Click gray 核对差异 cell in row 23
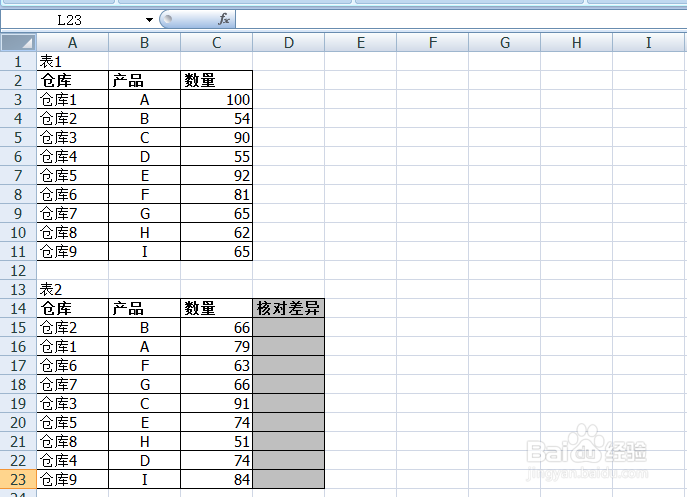This screenshot has width=687, height=497. coord(288,479)
